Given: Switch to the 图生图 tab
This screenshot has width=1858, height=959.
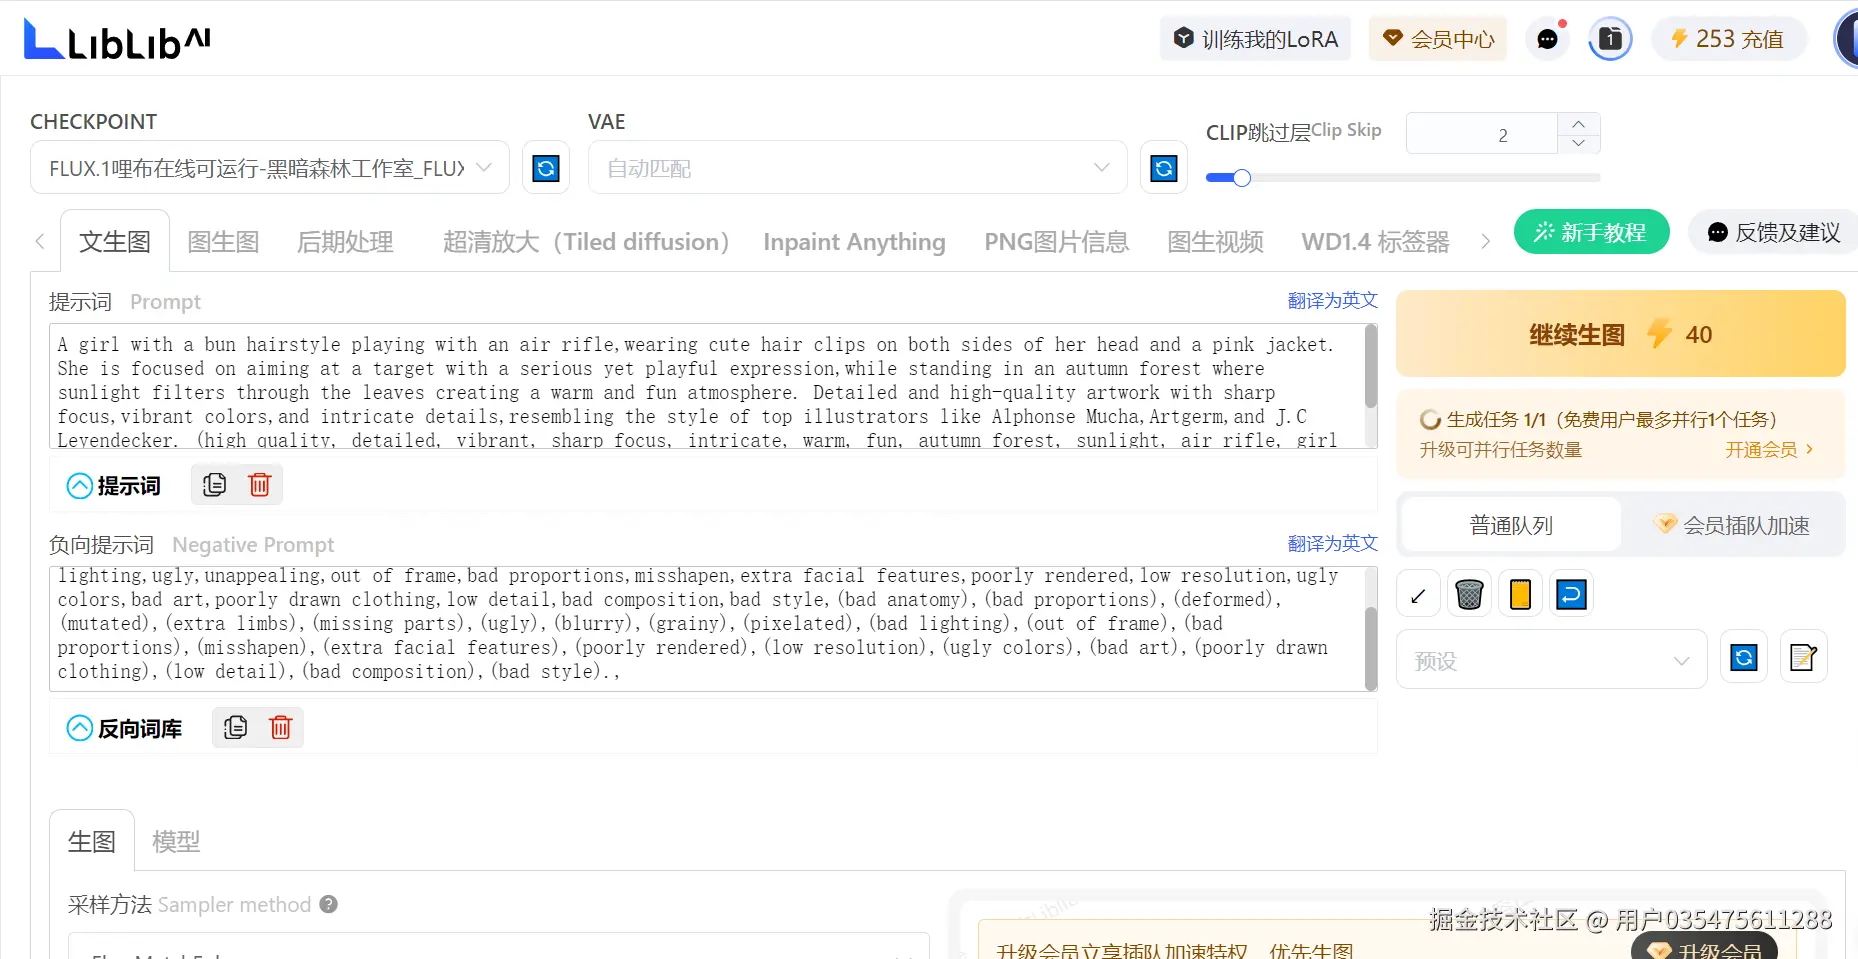Looking at the screenshot, I should [223, 242].
